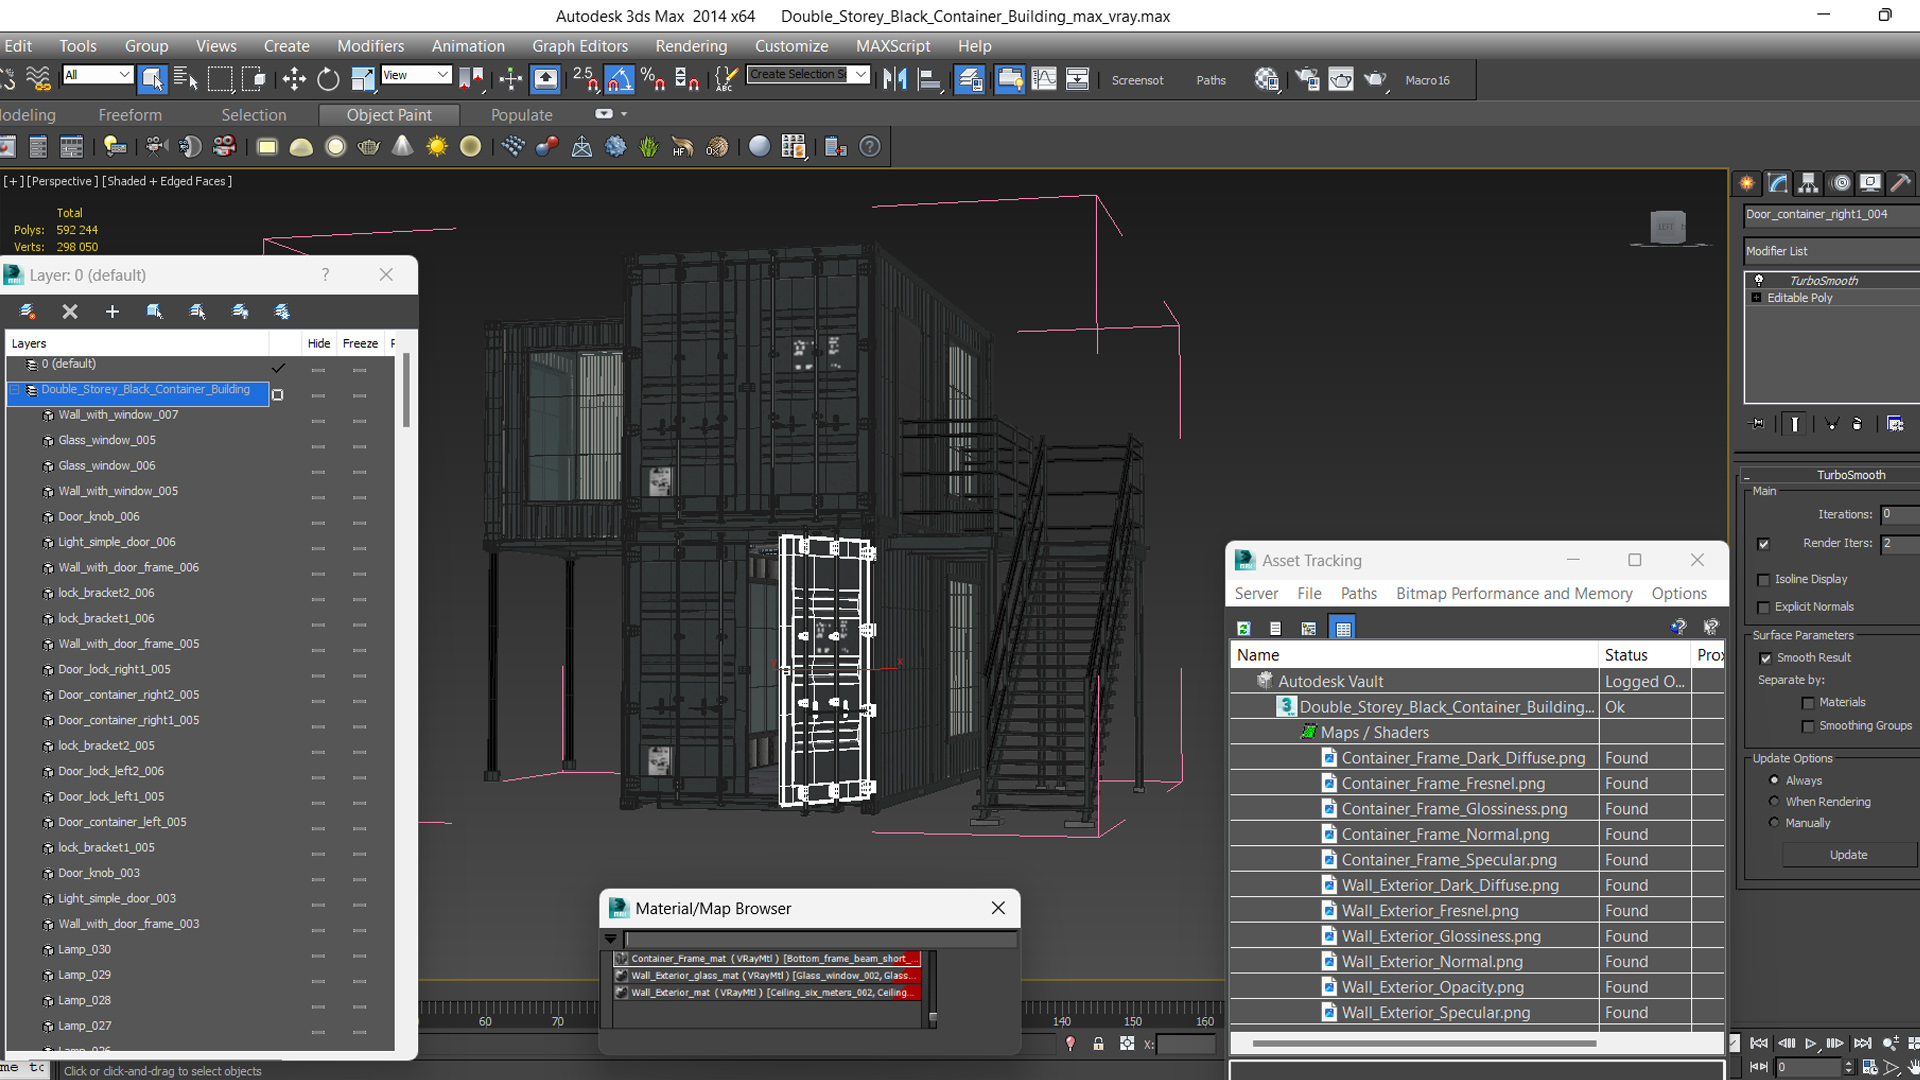Select the When Rendering update option

tap(1774, 801)
